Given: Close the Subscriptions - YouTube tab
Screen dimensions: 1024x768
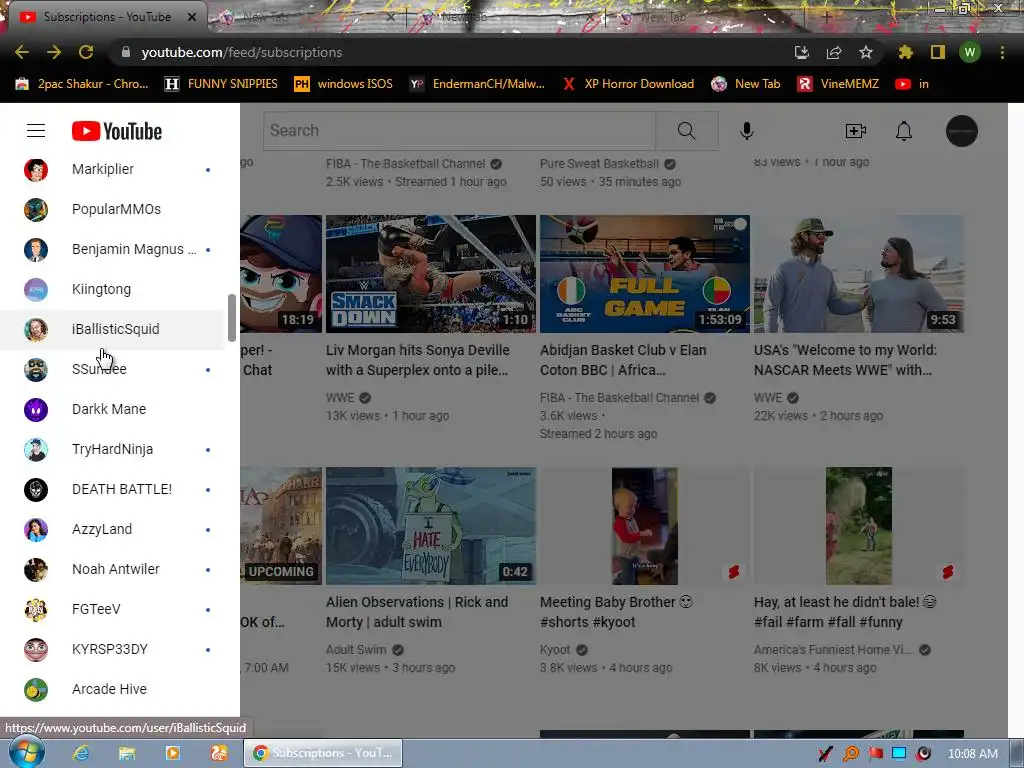Looking at the screenshot, I should coord(192,17).
